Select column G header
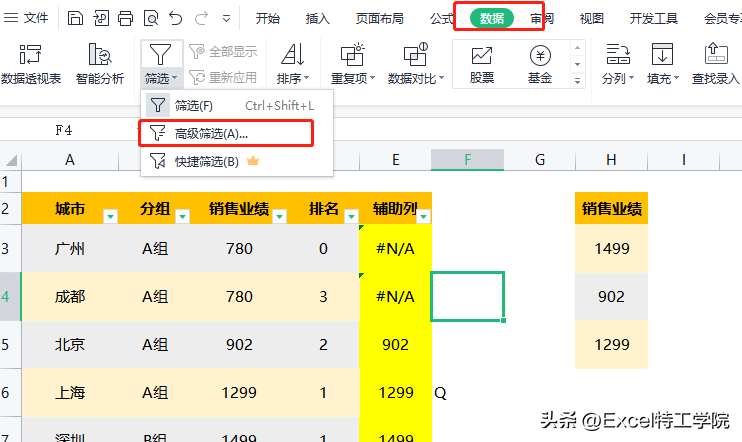 [539, 160]
